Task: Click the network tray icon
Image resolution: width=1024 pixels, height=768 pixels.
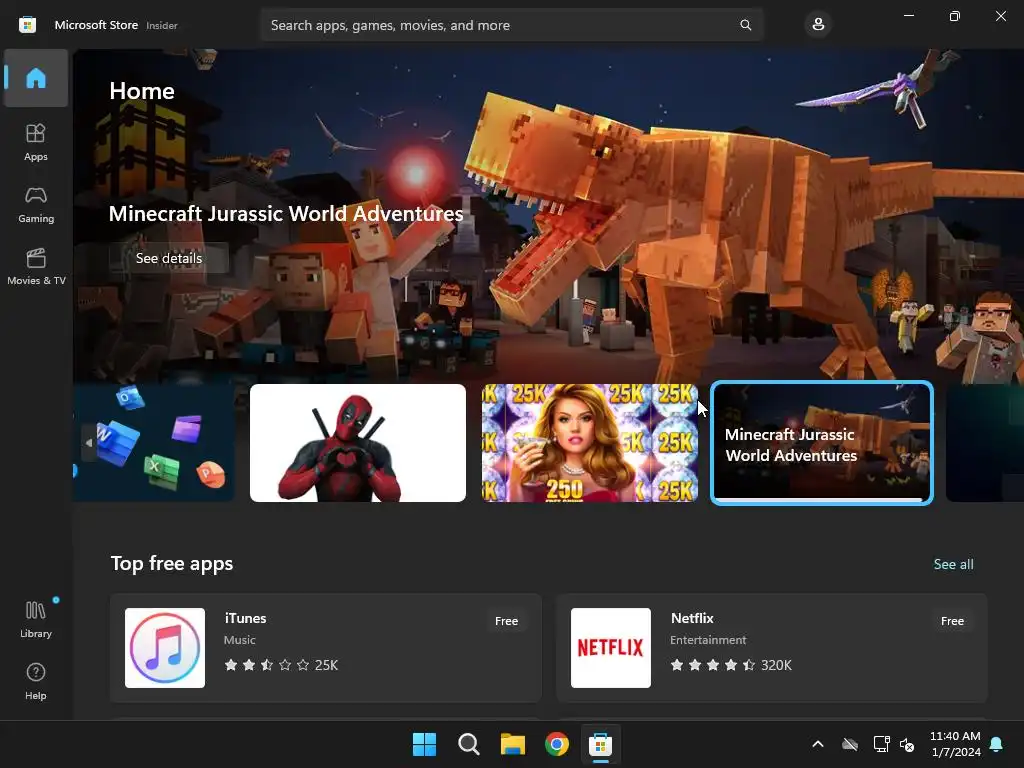Action: coord(881,744)
